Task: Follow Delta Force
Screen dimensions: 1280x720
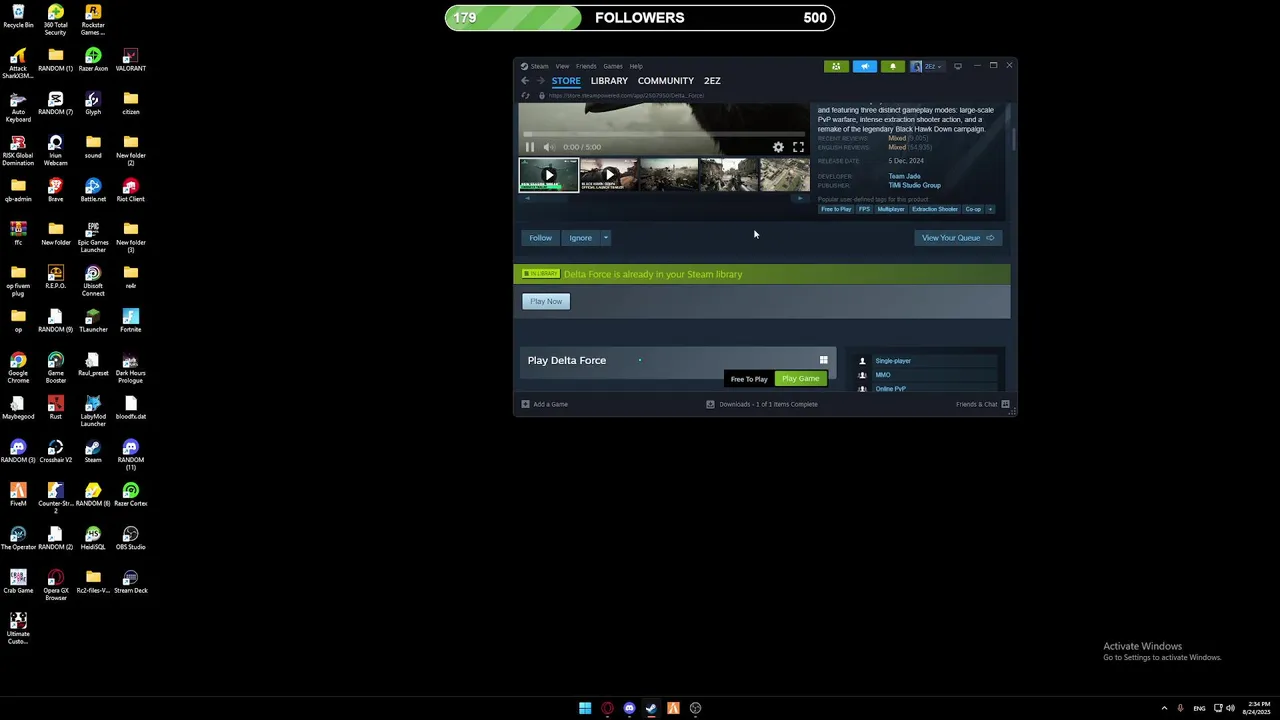Action: (x=540, y=238)
